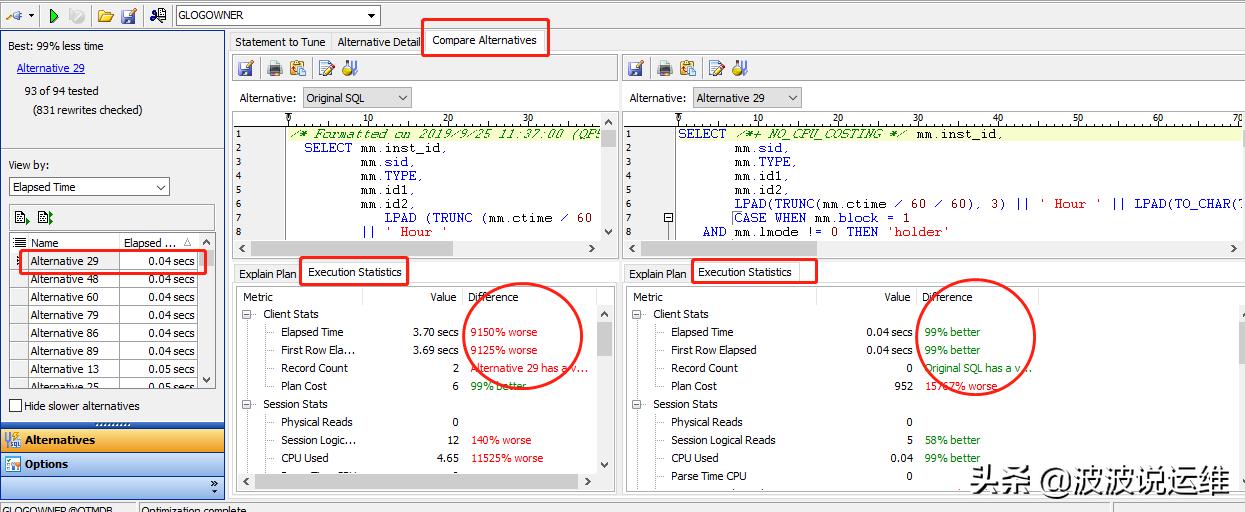Viewport: 1245px width, 512px height.
Task: Open right pane Explain Plan tab
Action: 657,273
